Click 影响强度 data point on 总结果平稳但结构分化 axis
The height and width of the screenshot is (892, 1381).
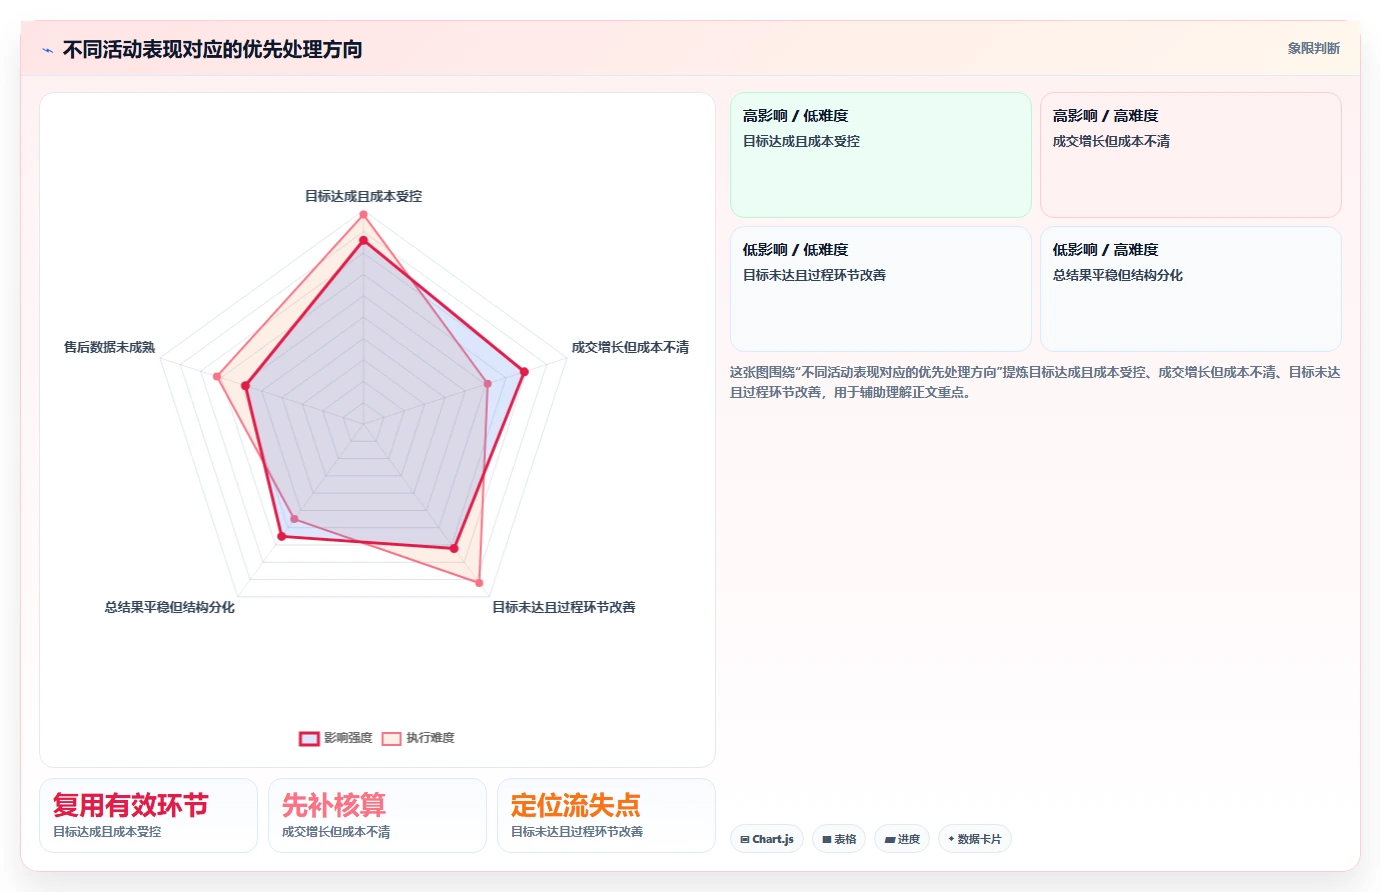click(282, 537)
